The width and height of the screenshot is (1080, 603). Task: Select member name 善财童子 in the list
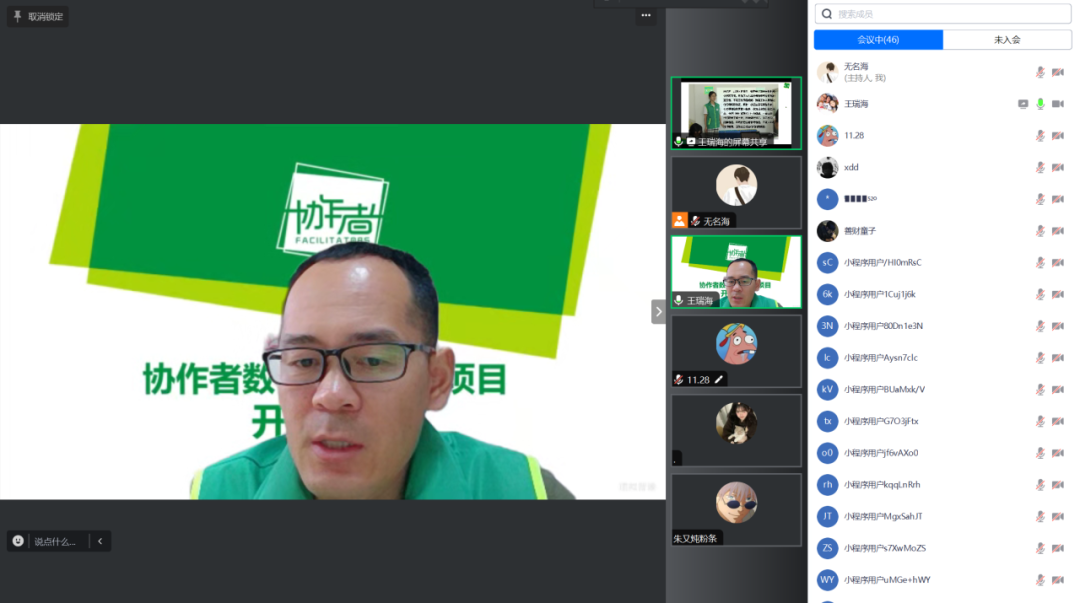click(x=860, y=231)
